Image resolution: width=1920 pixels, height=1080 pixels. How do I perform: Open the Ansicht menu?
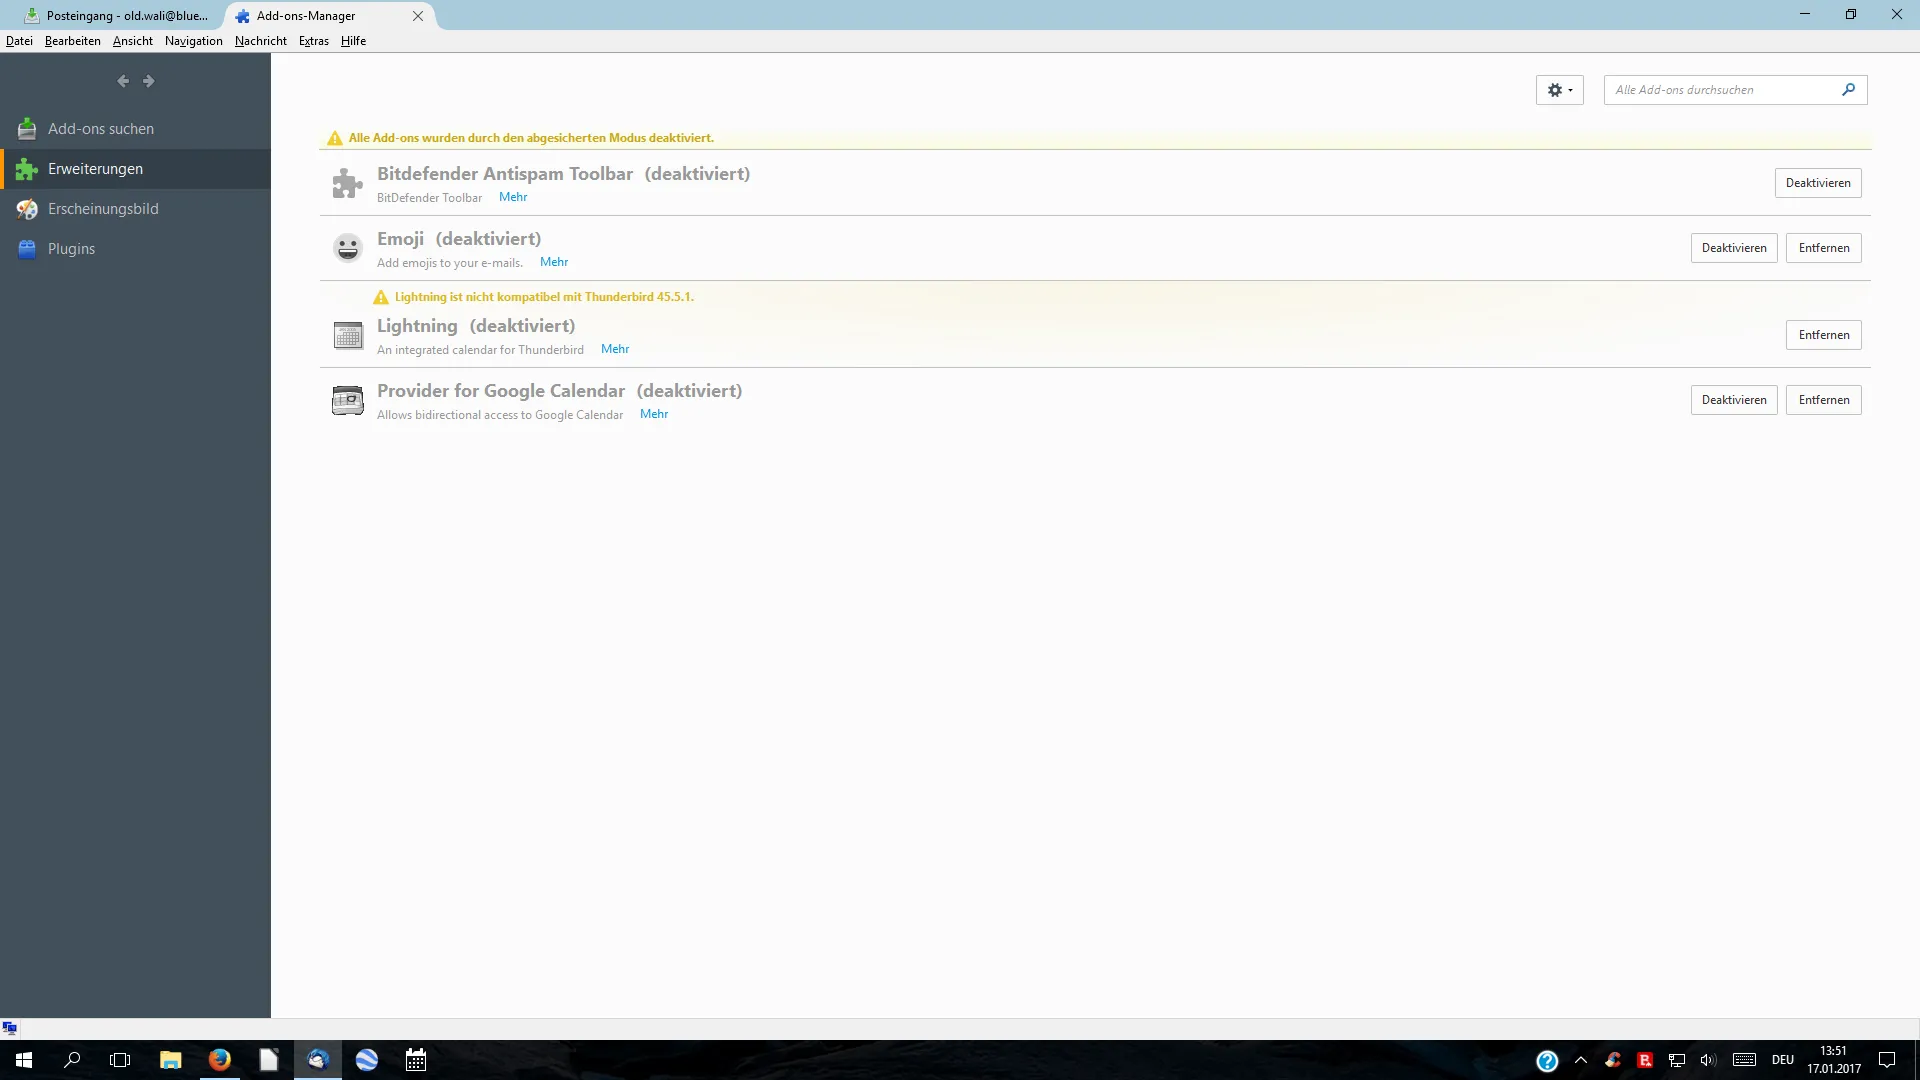(x=133, y=41)
